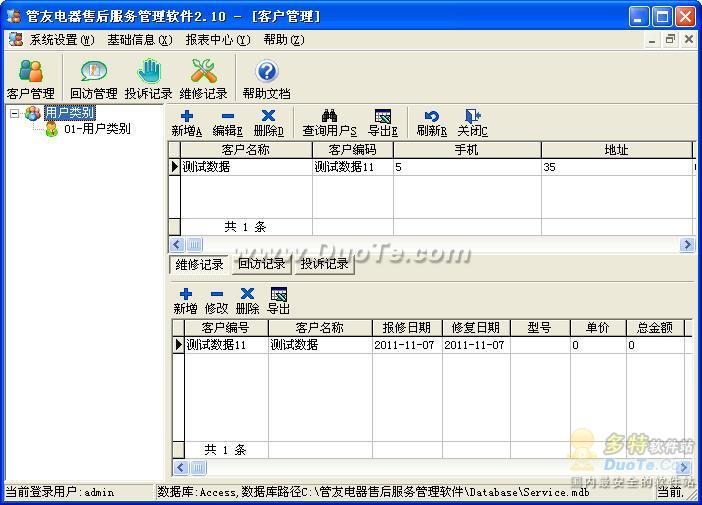Close the inner 客户管理 child window
Screen dimensions: 702x505
pos(689,39)
